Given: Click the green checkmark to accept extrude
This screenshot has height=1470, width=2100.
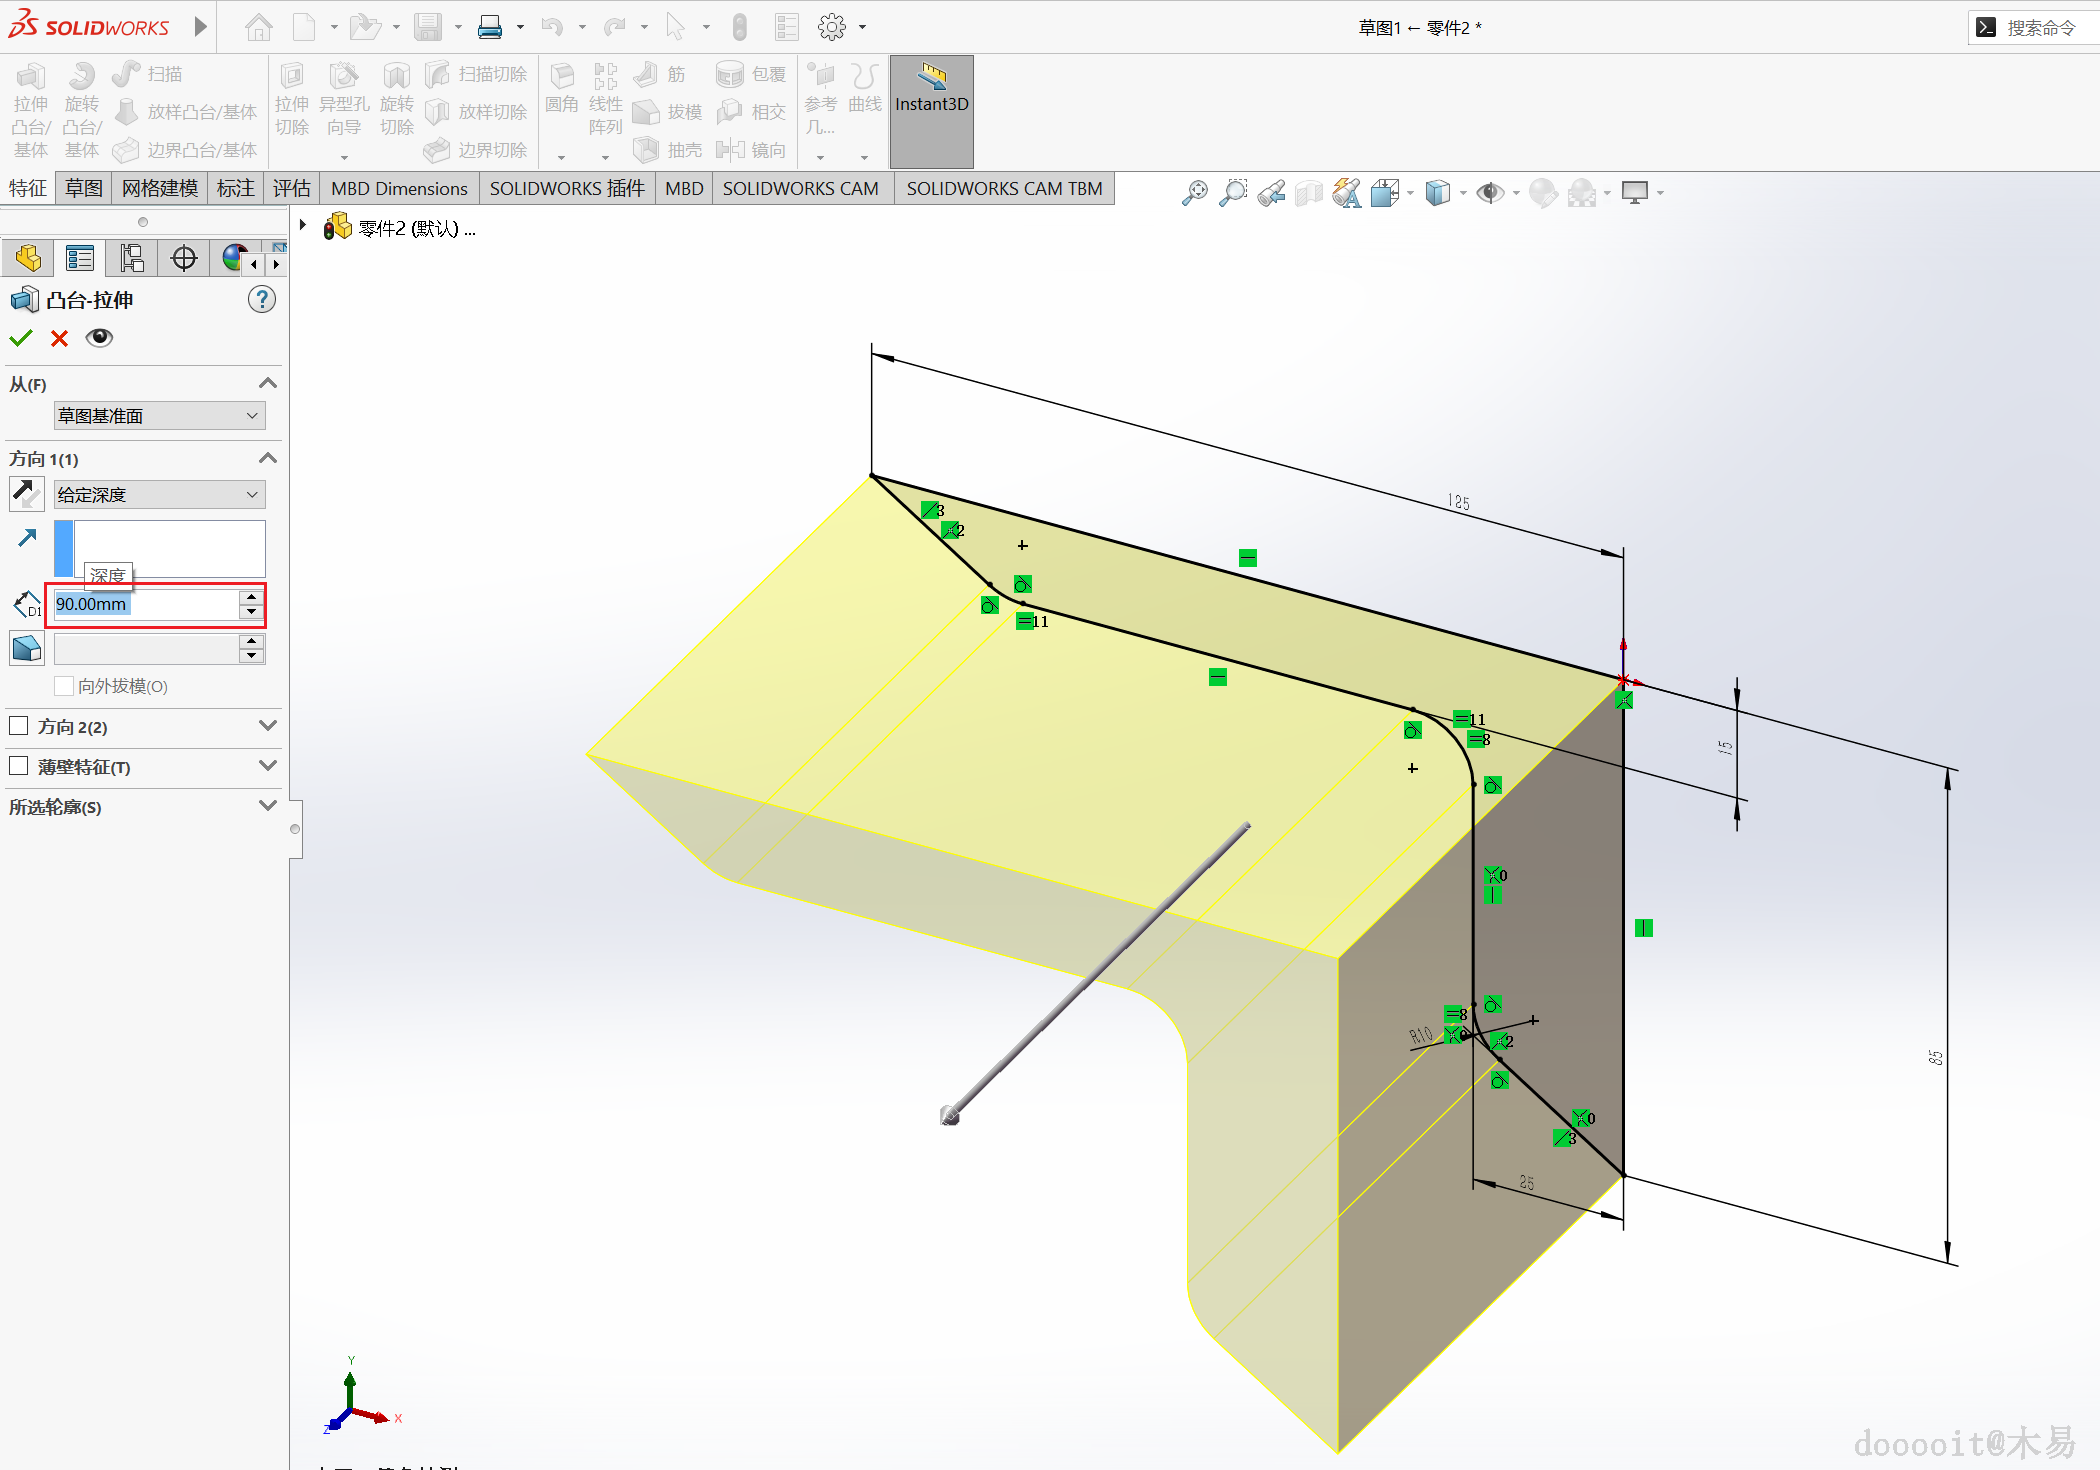Looking at the screenshot, I should click(21, 338).
